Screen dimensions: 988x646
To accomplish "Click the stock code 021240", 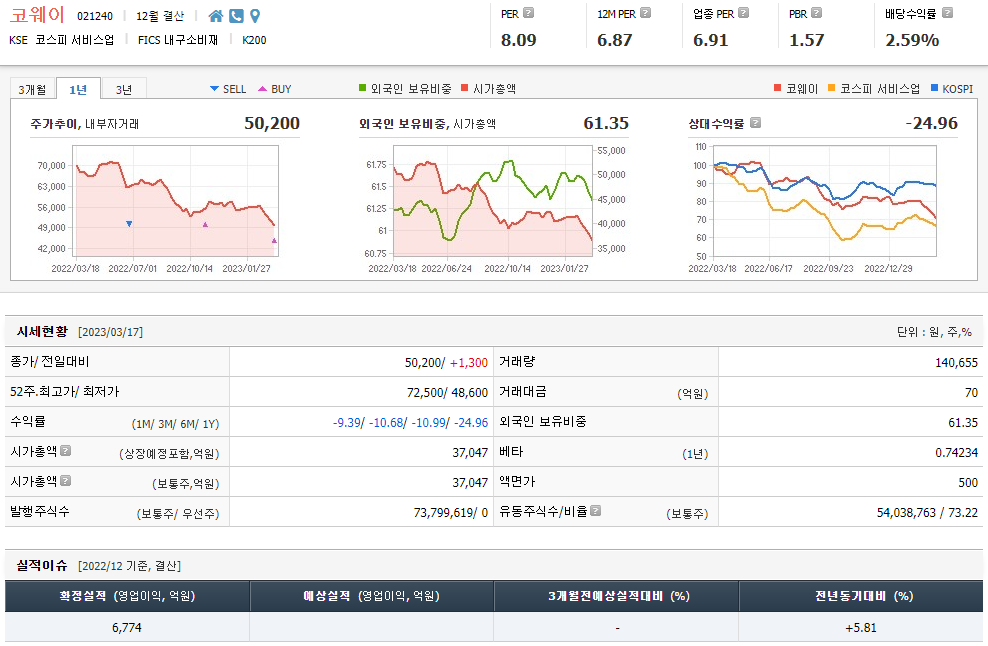I will click(95, 16).
